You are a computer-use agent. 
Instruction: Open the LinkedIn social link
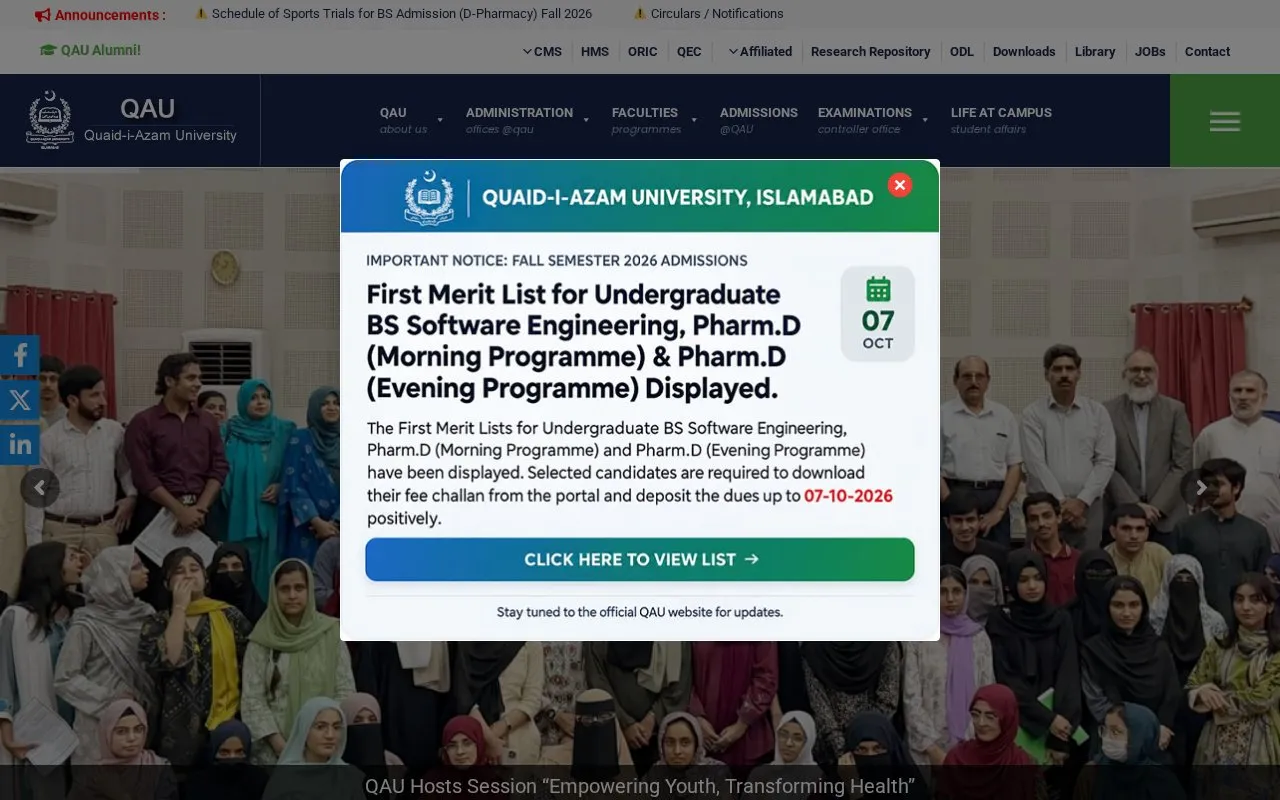(20, 444)
